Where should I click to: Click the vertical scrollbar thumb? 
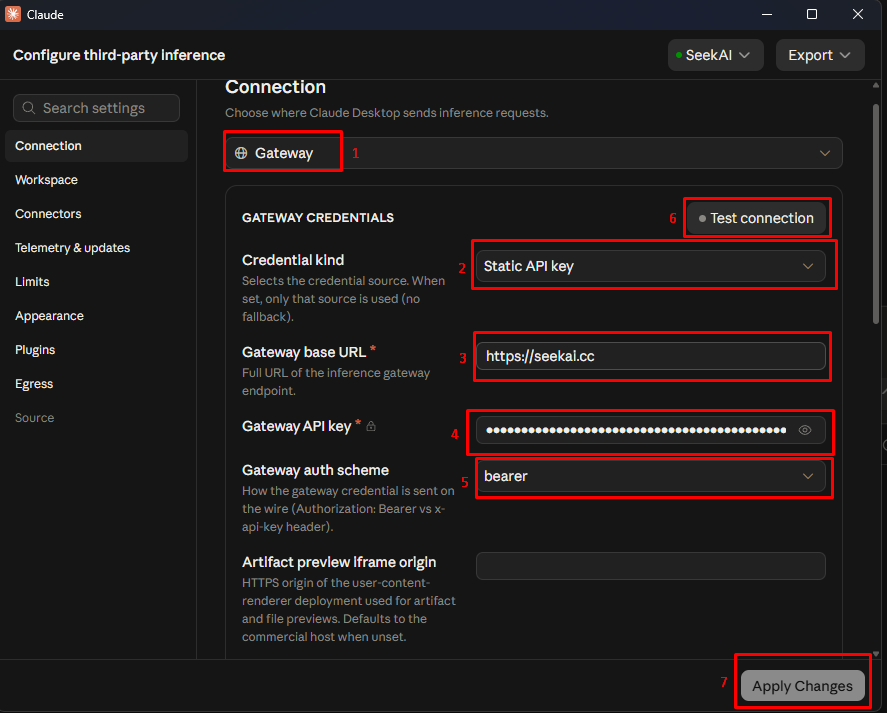tap(876, 214)
